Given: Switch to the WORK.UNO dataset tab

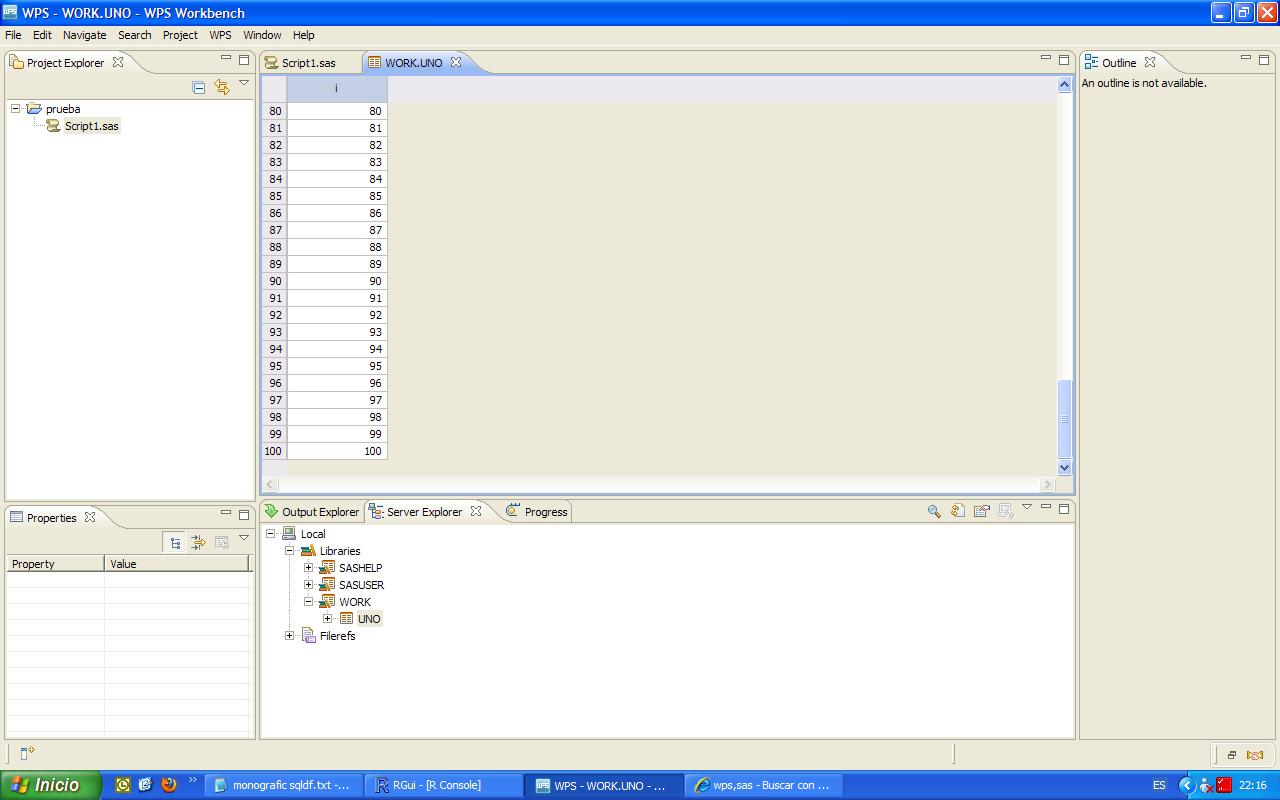Looking at the screenshot, I should coord(413,63).
